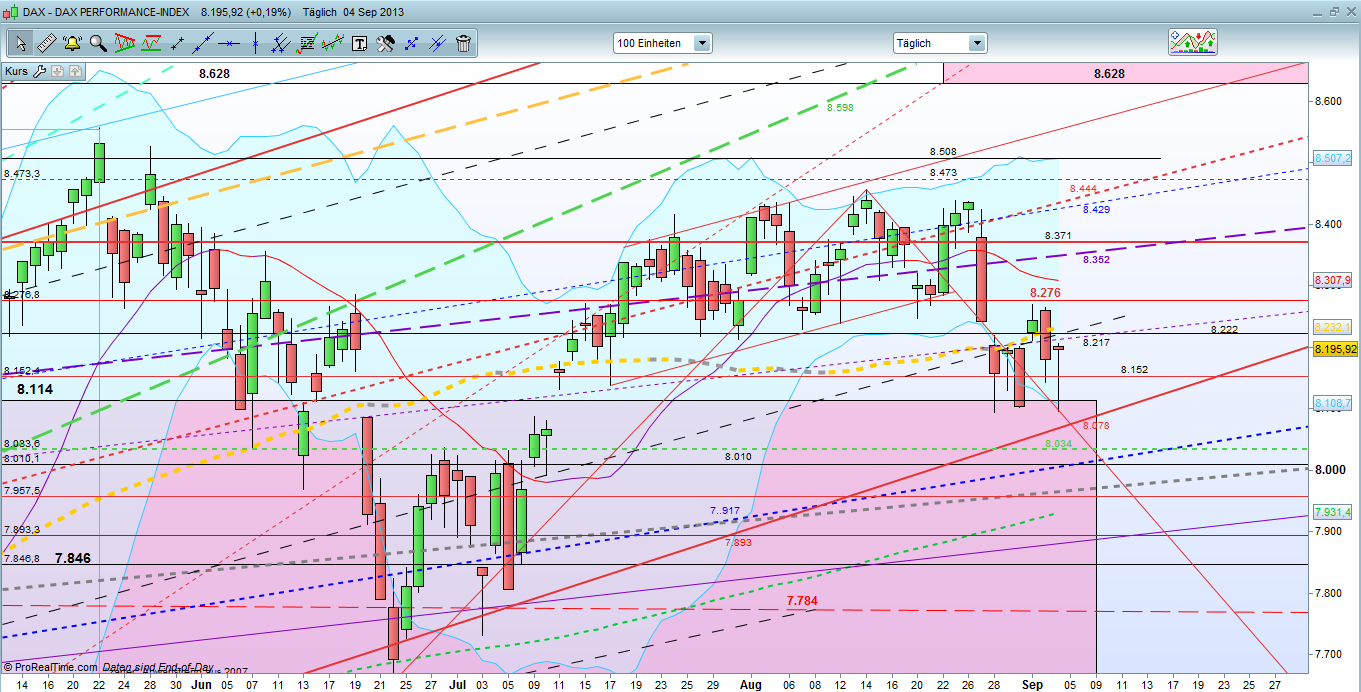Select the regression channel tool
This screenshot has width=1361, height=692.
tap(334, 43)
